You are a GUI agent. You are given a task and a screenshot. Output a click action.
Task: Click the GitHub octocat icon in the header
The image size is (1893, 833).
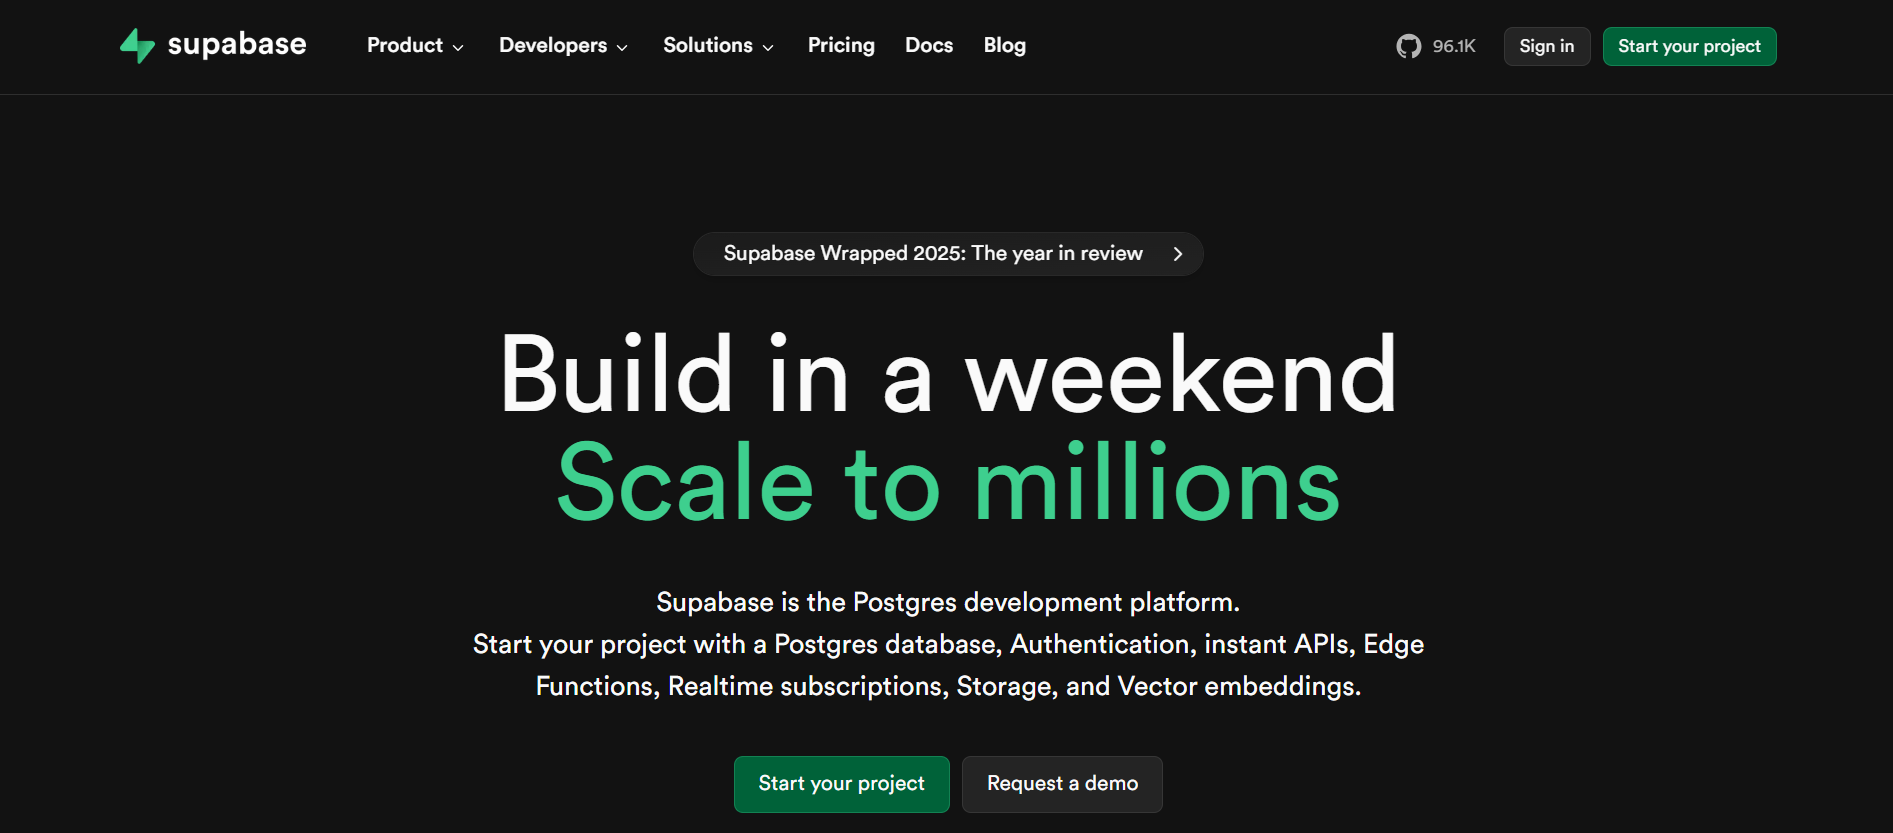[1409, 45]
